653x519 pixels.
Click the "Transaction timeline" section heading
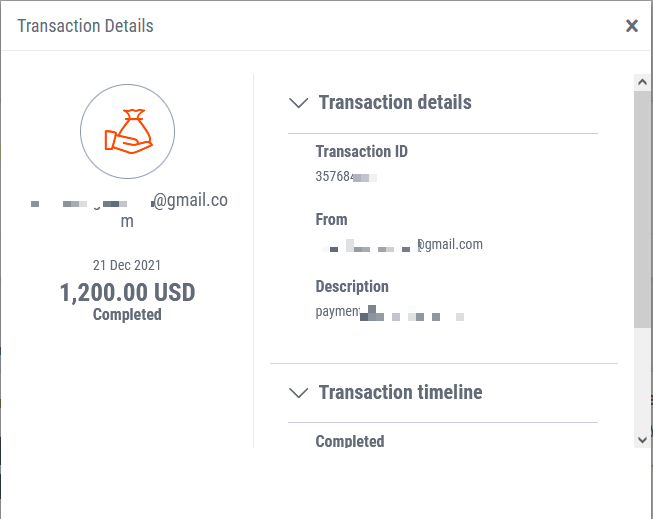[x=400, y=392]
